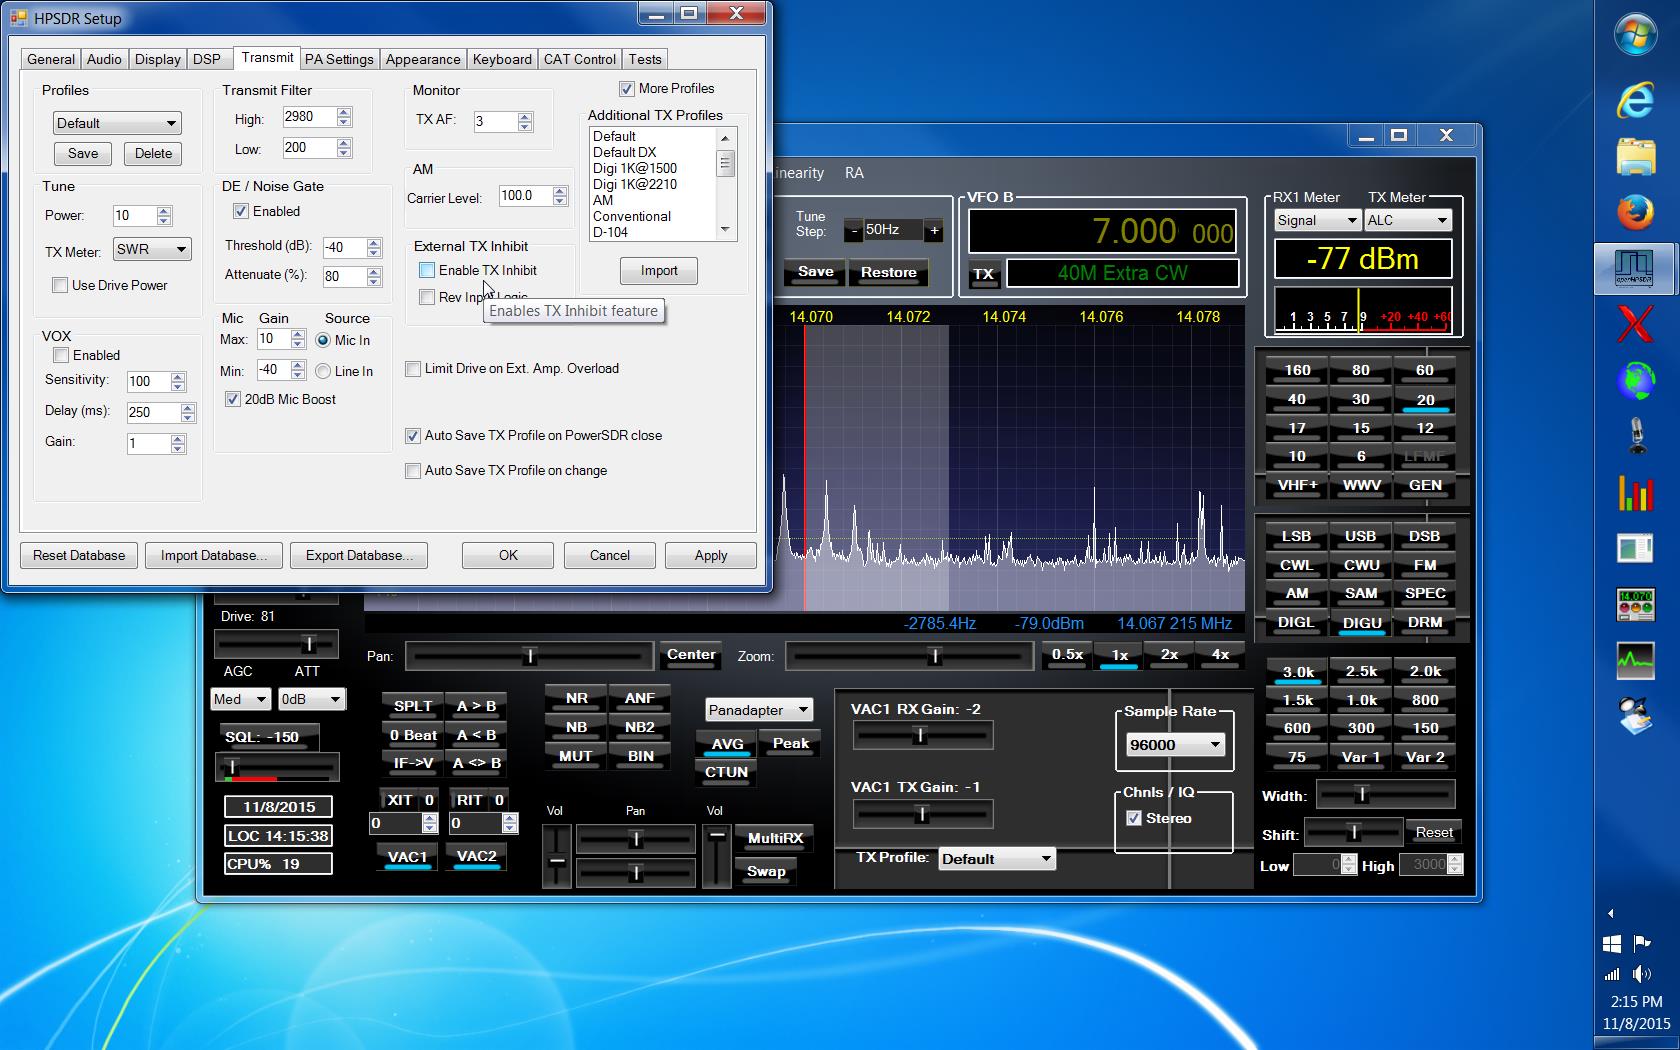1680x1050 pixels.
Task: Switch to the General tab
Action: (x=51, y=59)
